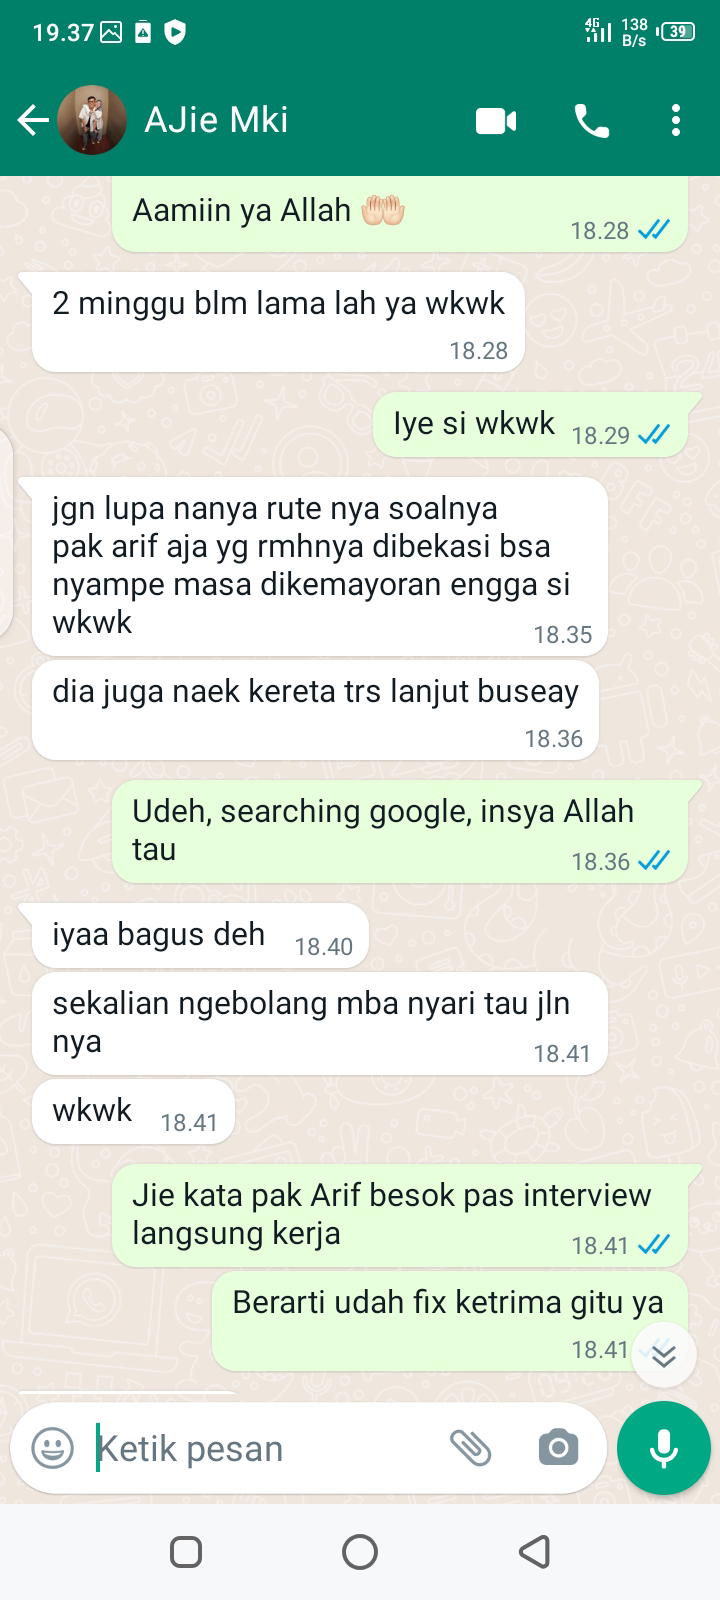The width and height of the screenshot is (720, 1600).
Task: Start a voice call with AJie Mki
Action: [x=591, y=122]
